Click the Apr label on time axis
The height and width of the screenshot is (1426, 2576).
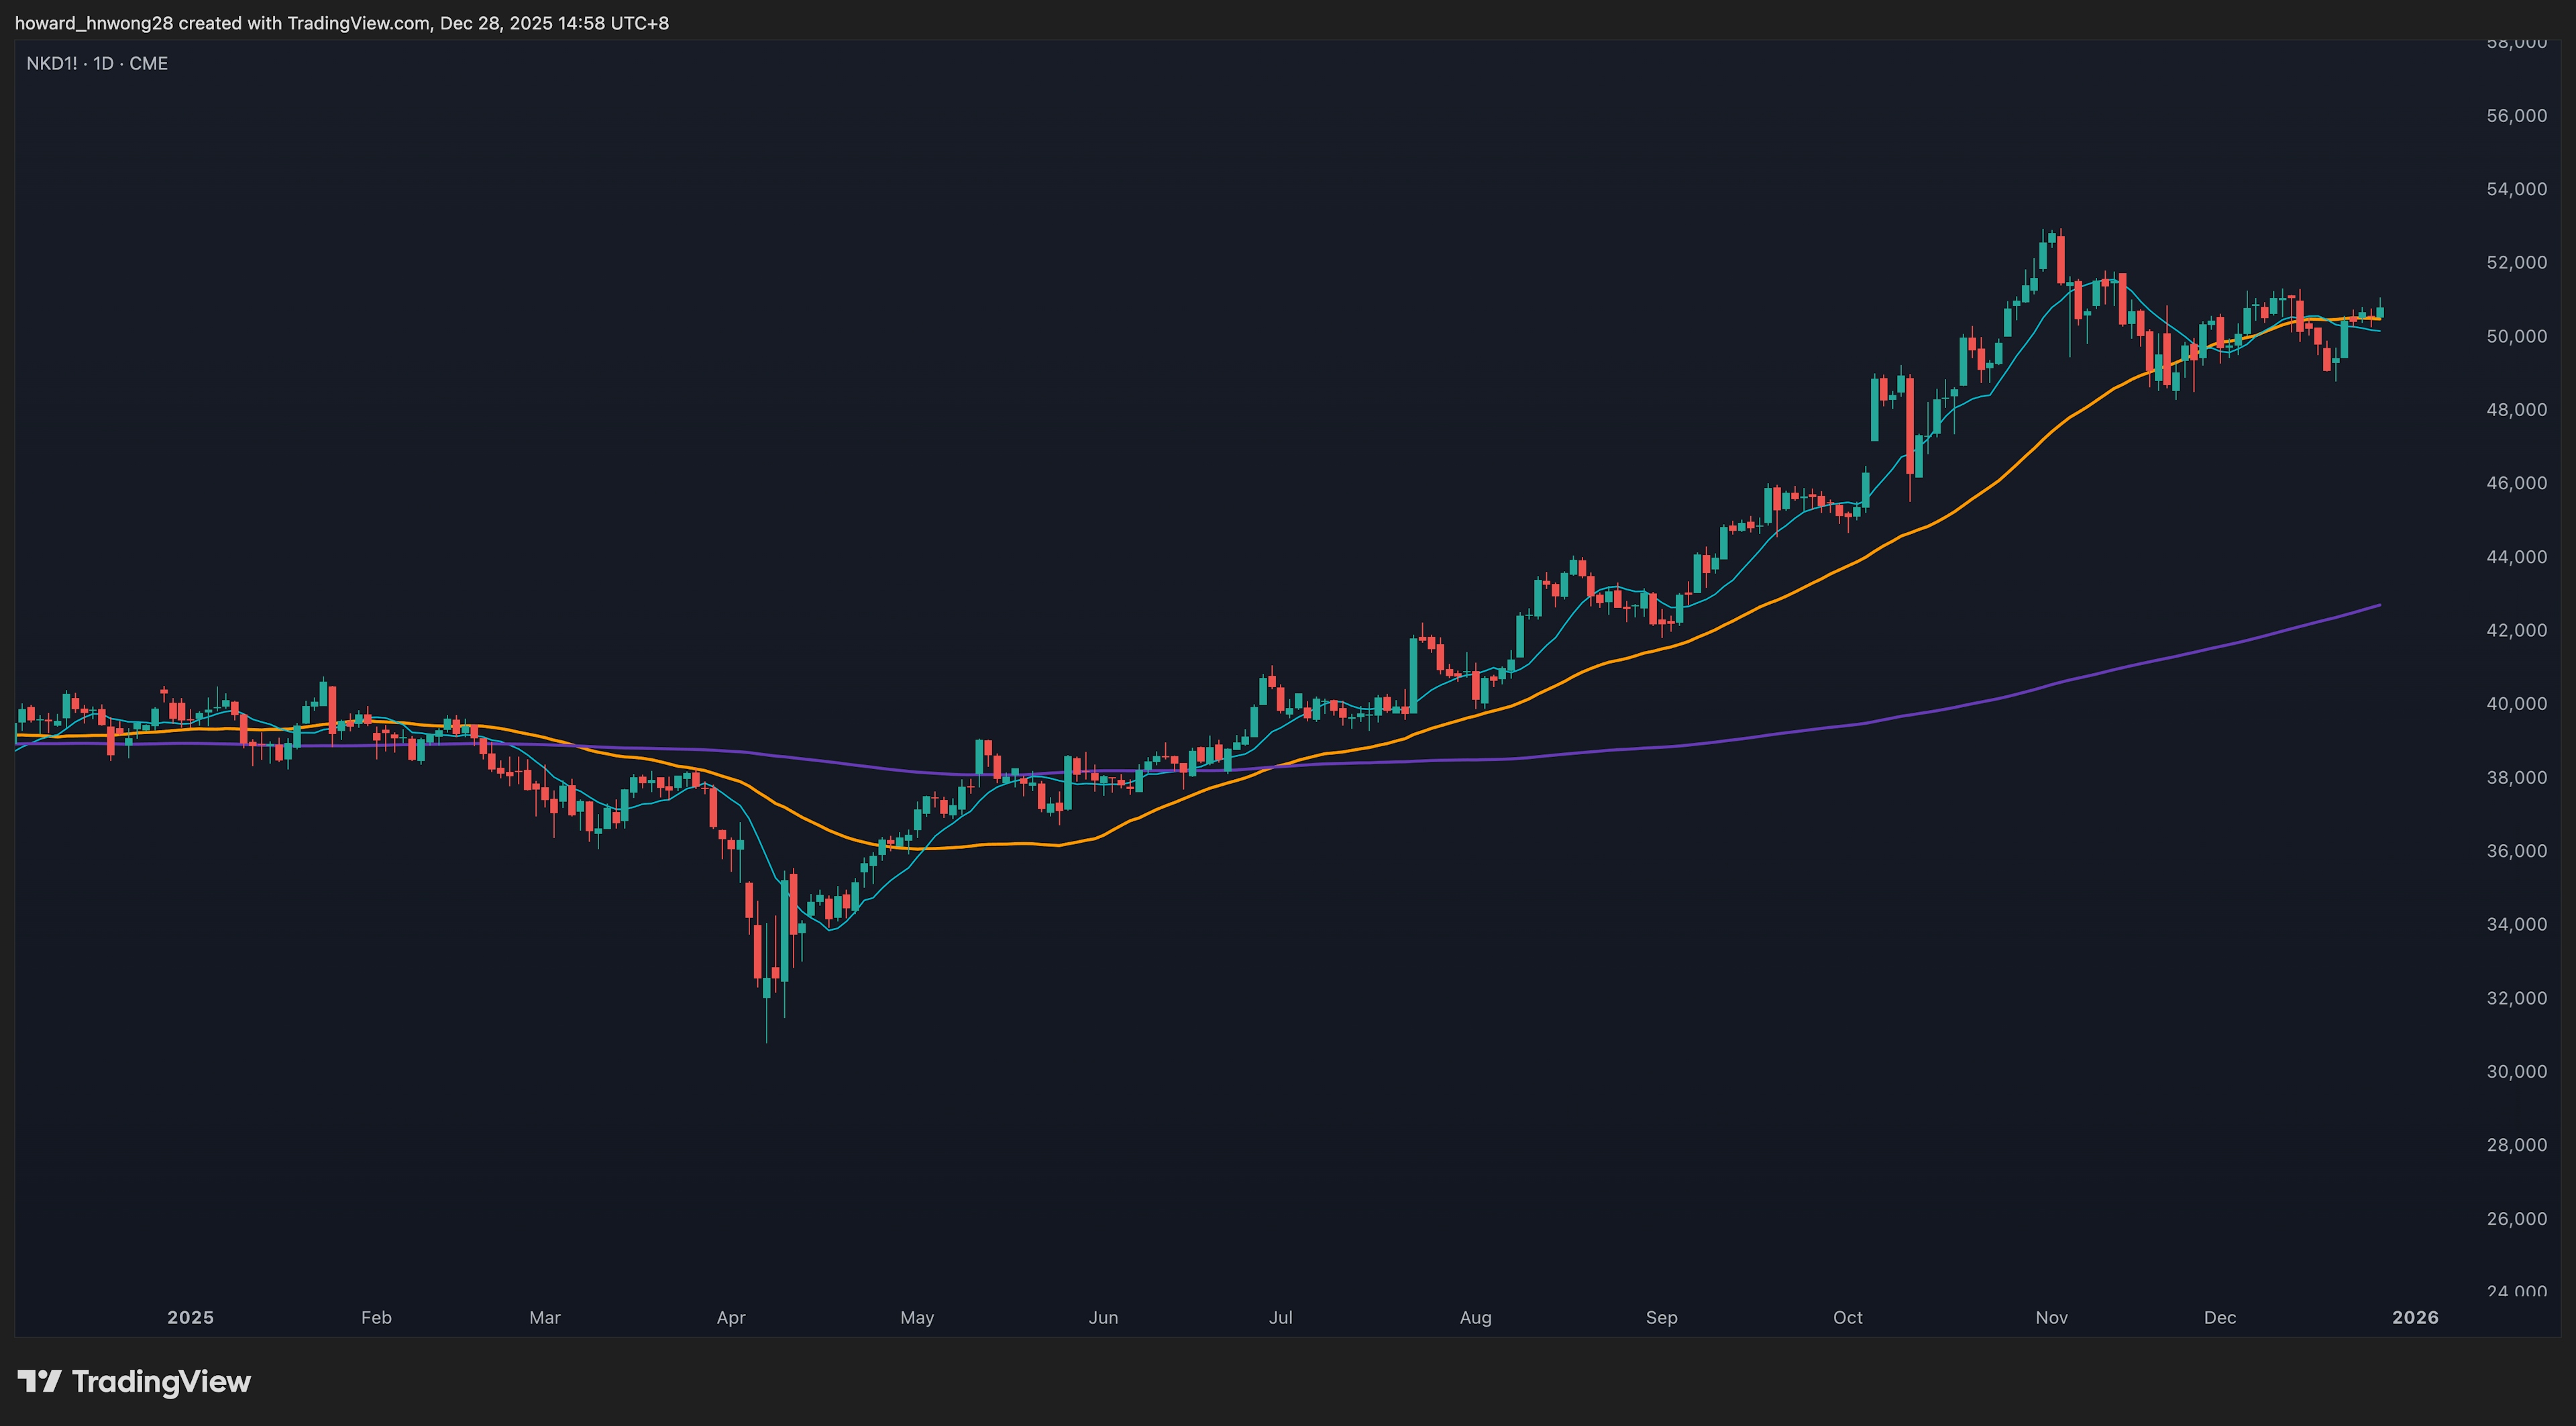tap(731, 1317)
